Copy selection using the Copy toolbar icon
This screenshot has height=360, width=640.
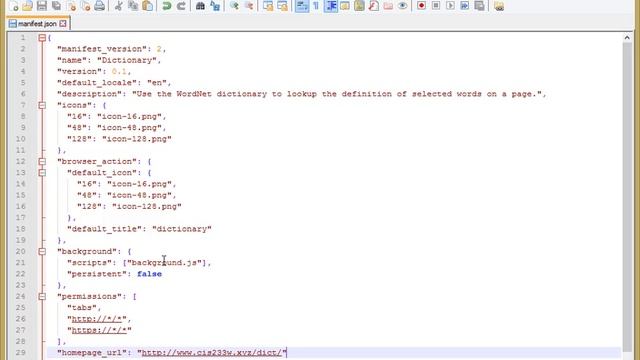[x=133, y=6]
